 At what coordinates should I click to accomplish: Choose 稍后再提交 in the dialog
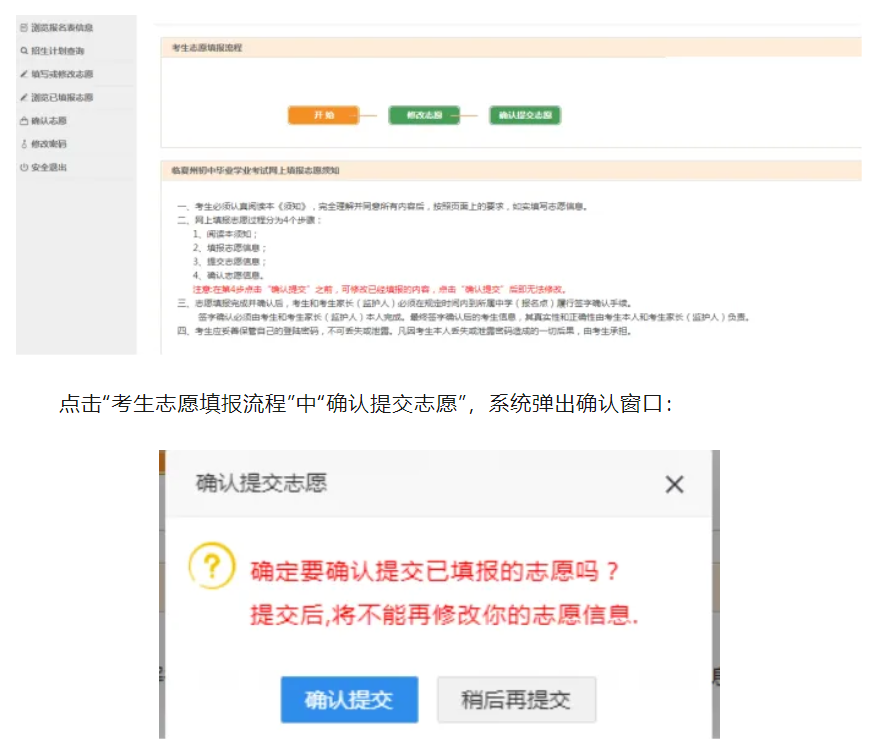[516, 700]
